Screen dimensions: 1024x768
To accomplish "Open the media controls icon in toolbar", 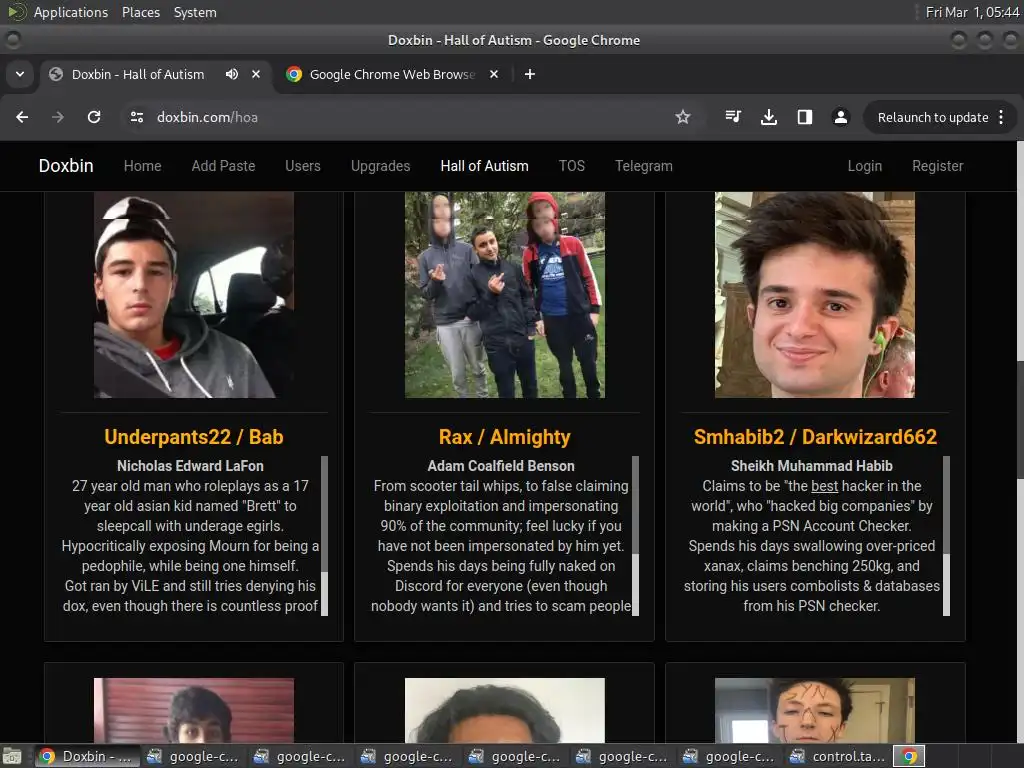I will (733, 117).
